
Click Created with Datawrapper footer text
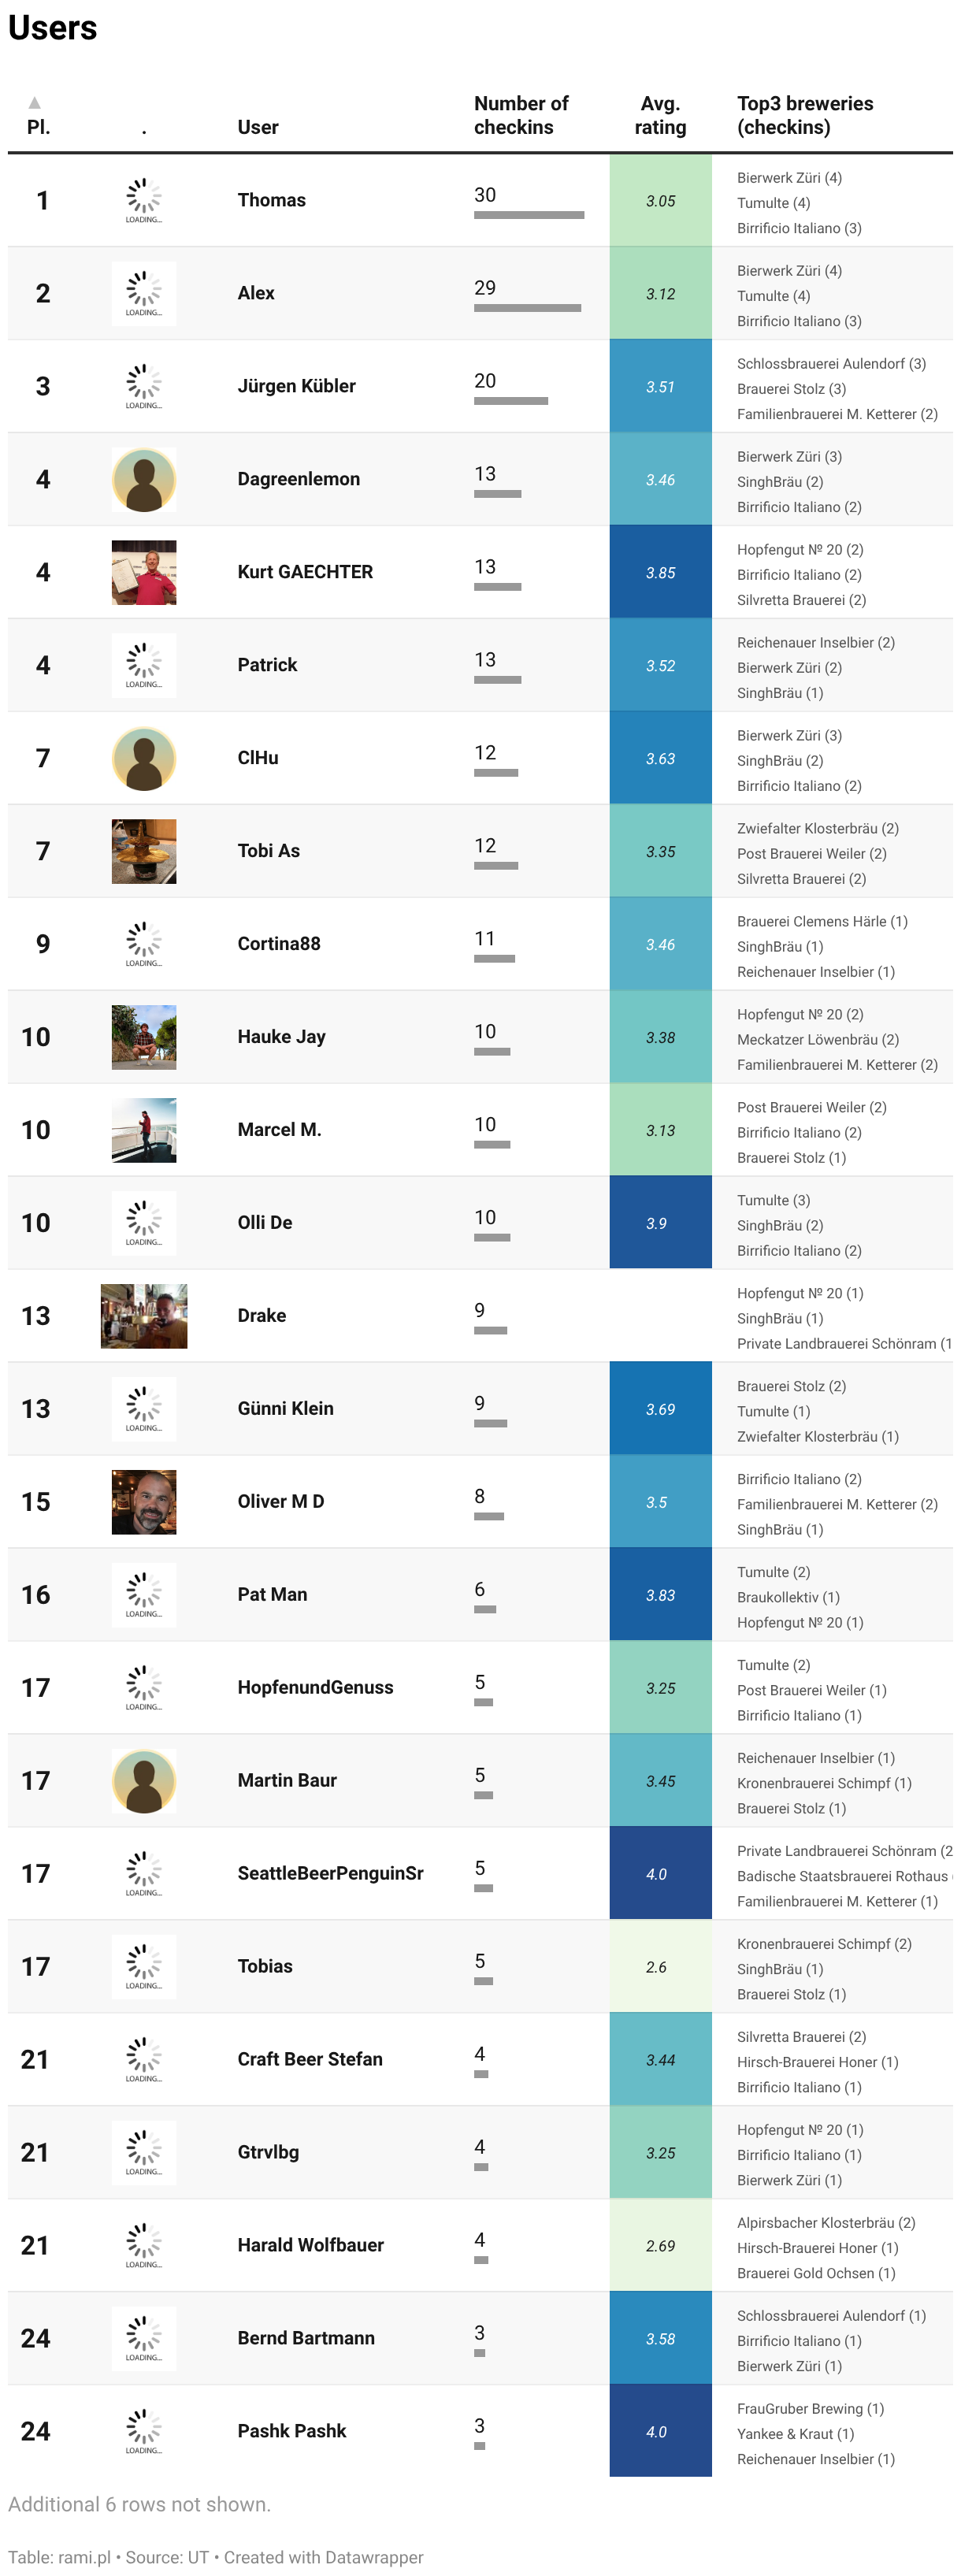pos(323,2558)
